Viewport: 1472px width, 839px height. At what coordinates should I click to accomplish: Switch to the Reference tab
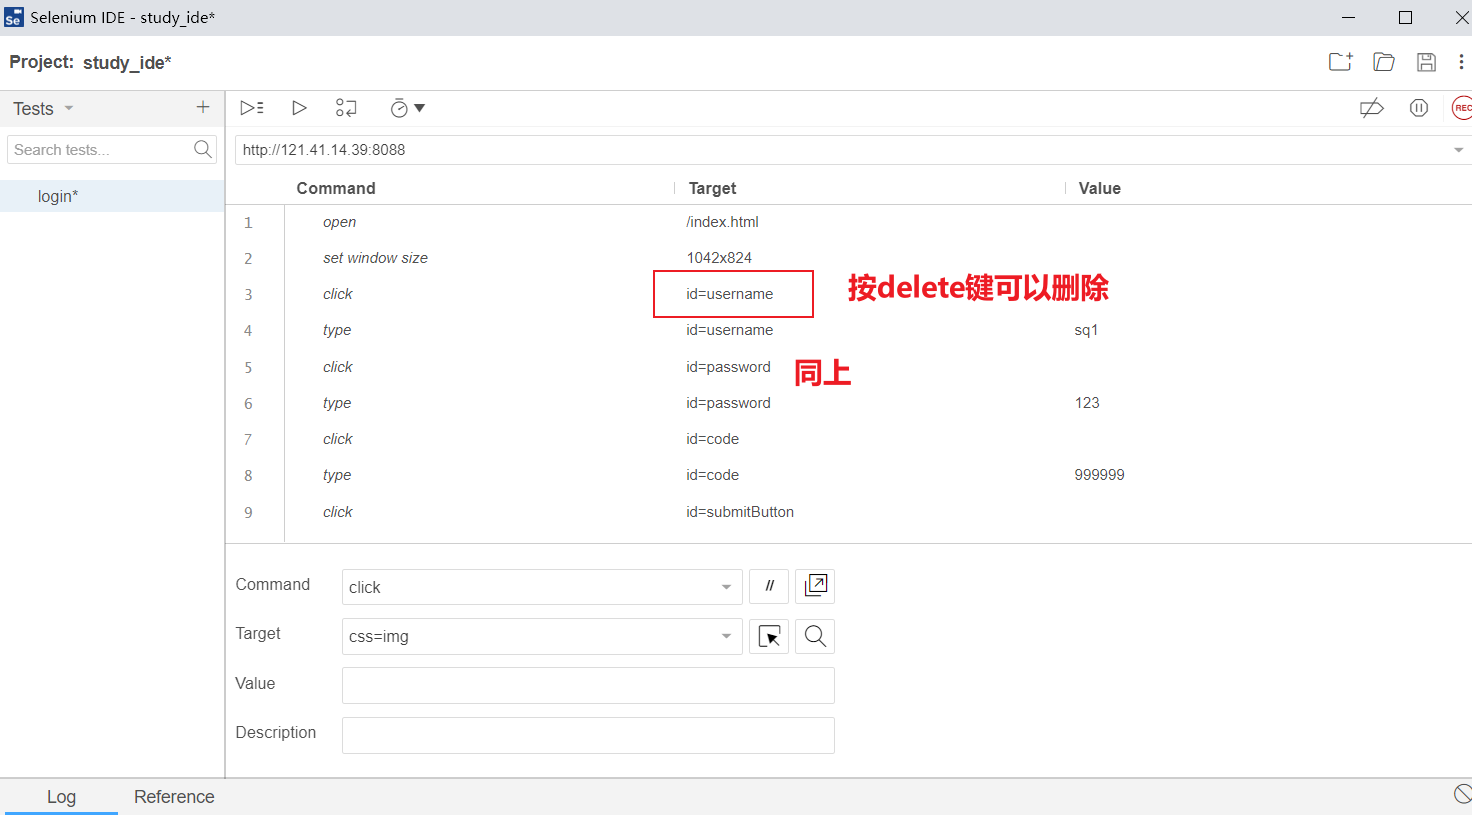174,797
